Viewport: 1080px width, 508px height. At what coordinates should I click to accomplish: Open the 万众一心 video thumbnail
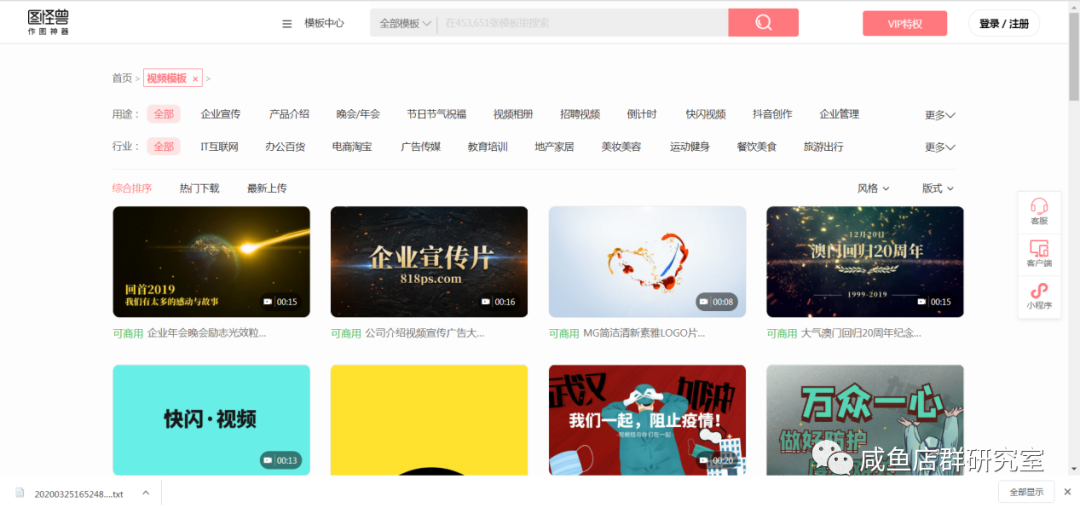point(865,420)
